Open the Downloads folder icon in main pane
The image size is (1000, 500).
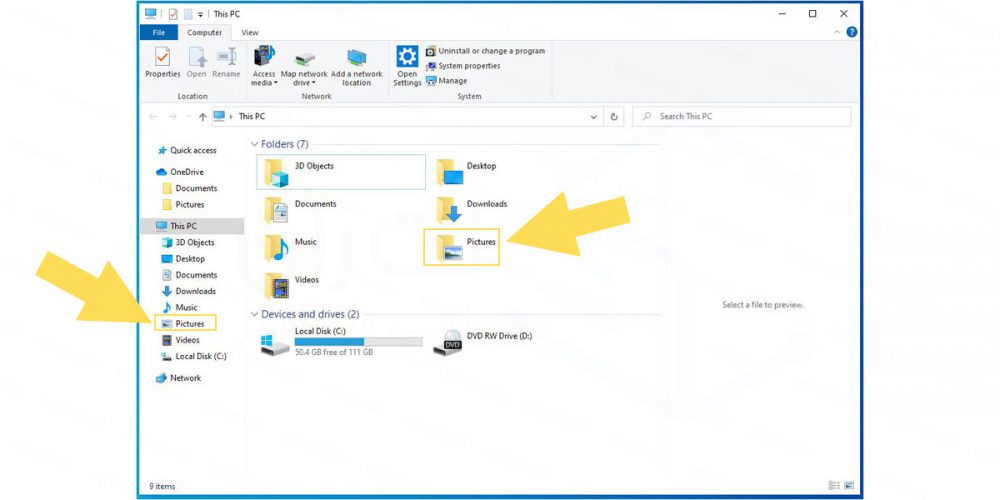point(449,208)
